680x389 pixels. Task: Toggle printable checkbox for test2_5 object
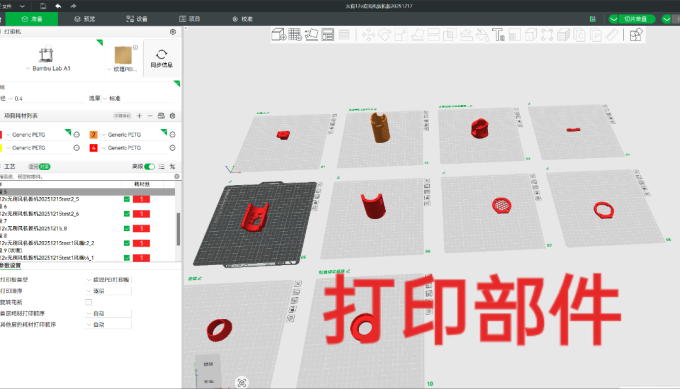(x=127, y=199)
